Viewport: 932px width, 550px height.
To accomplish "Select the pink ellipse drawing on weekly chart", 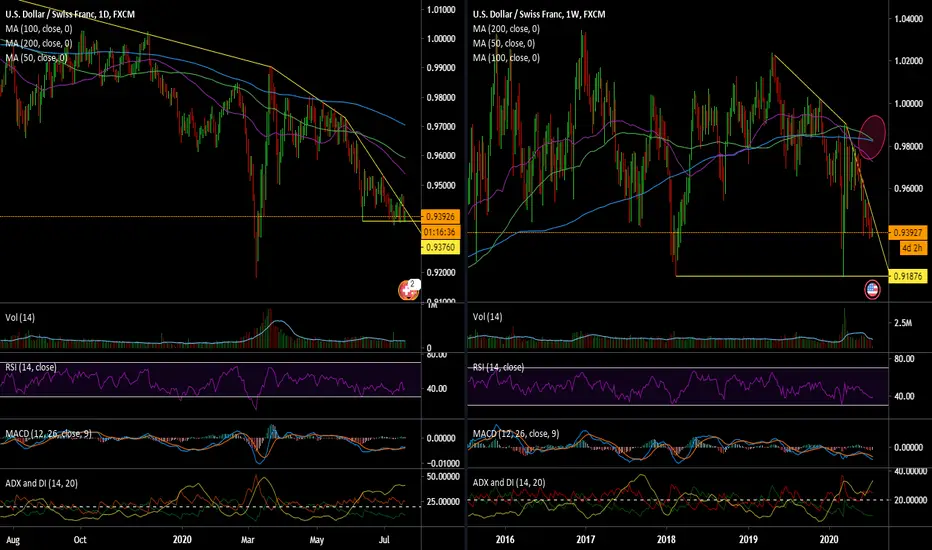I will 870,137.
